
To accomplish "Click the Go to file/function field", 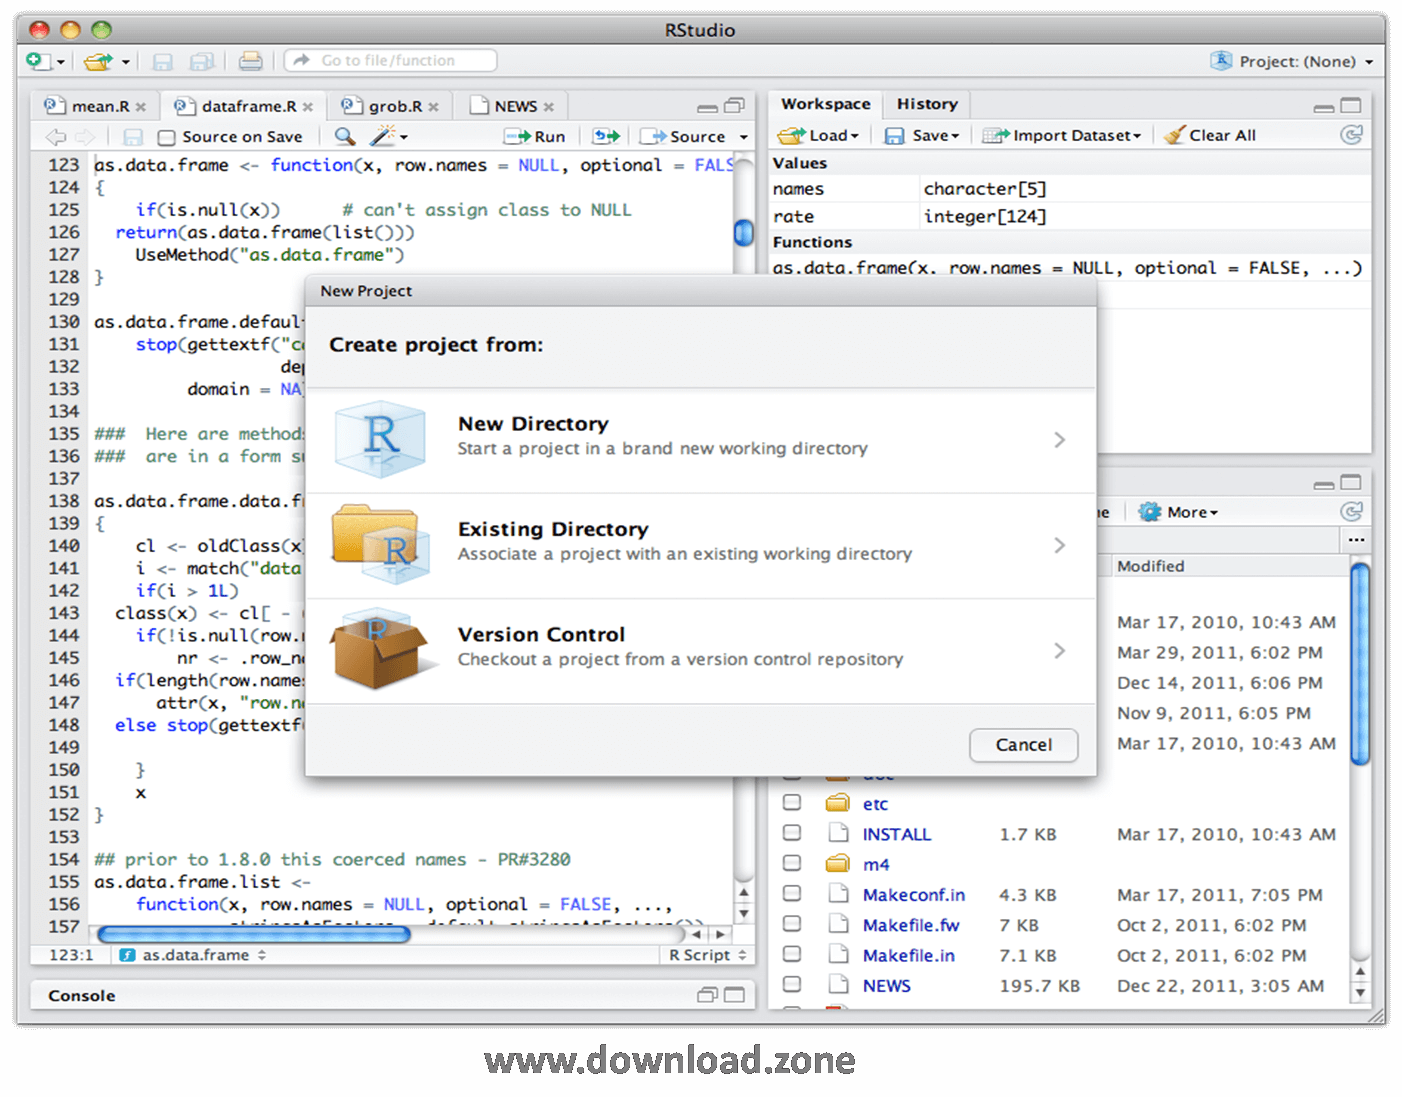I will [390, 61].
